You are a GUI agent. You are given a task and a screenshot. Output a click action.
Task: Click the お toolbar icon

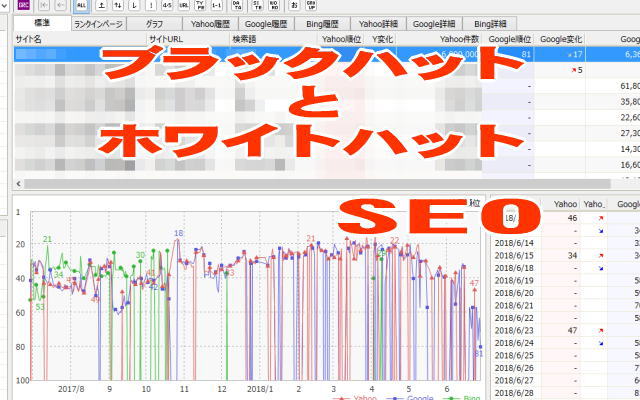pyautogui.click(x=294, y=5)
